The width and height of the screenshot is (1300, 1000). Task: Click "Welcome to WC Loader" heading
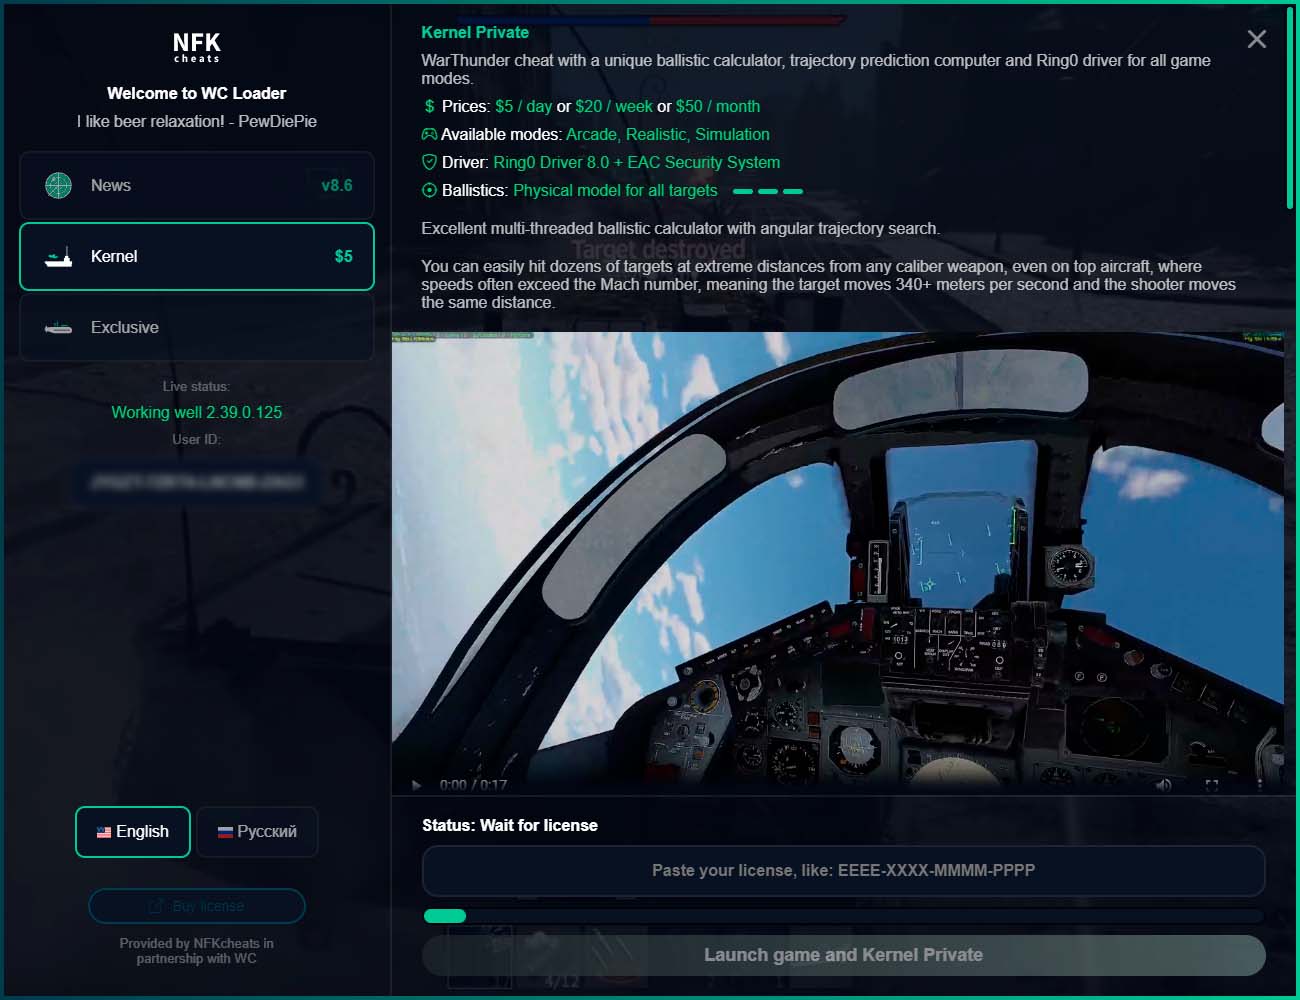point(197,93)
